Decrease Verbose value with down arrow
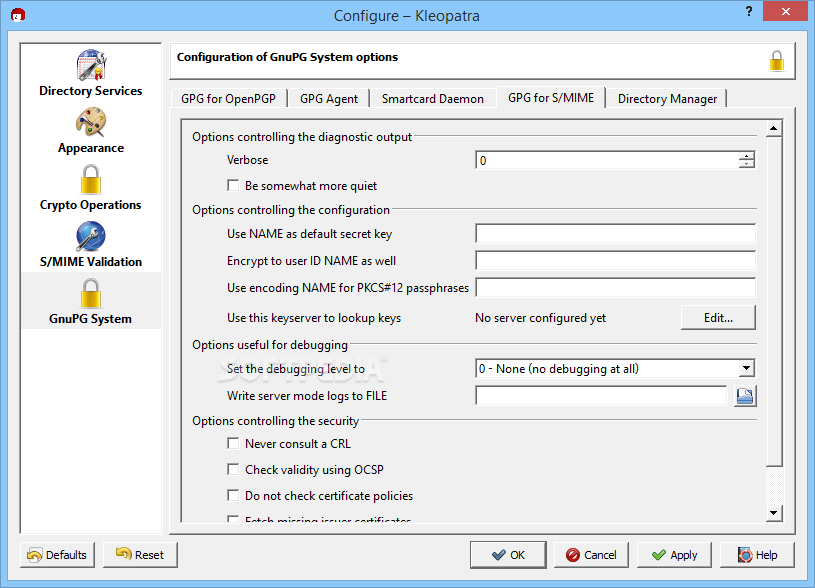The image size is (815, 588). 746,164
